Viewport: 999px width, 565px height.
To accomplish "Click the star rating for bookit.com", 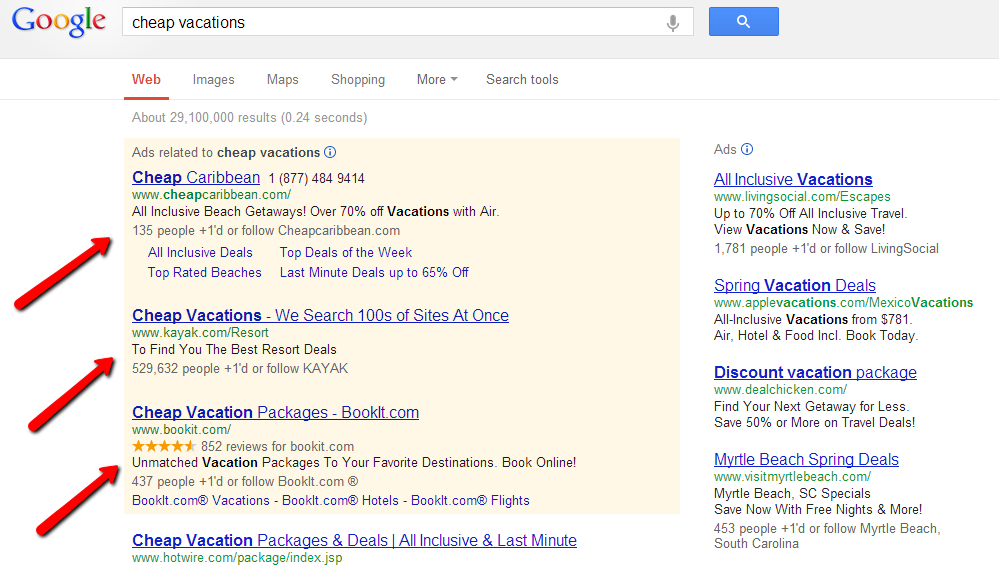I will [x=164, y=446].
